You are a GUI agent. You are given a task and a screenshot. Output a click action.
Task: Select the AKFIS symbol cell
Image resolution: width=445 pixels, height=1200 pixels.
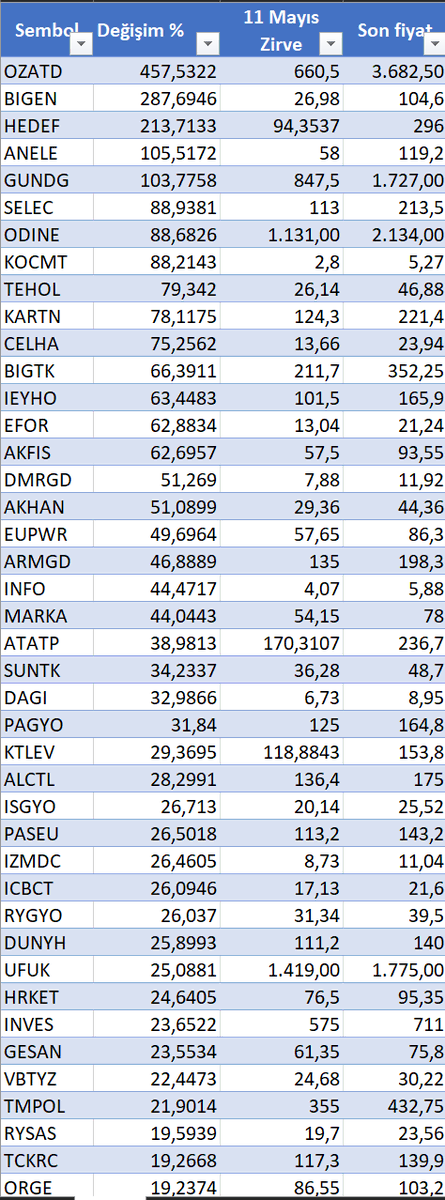tap(47, 453)
